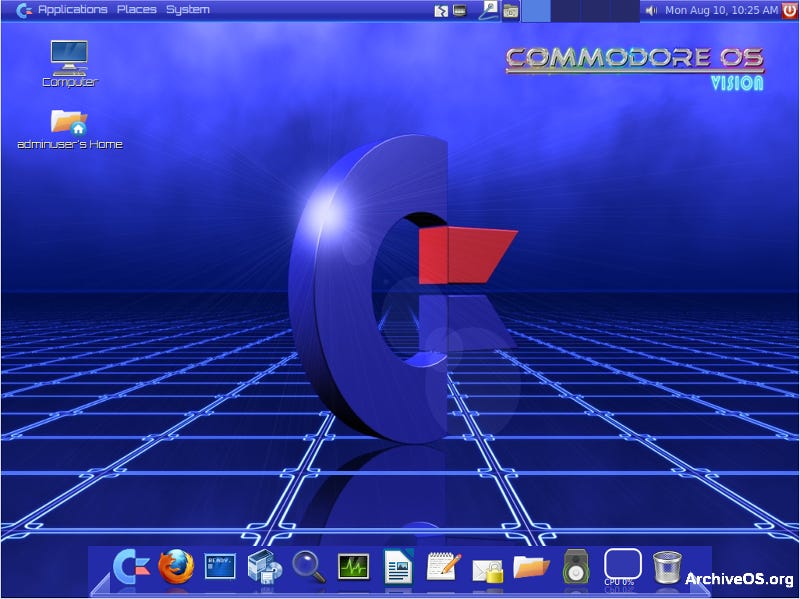Open the system monitor from the dock
Screen dimensions: 800x599
(x=351, y=569)
